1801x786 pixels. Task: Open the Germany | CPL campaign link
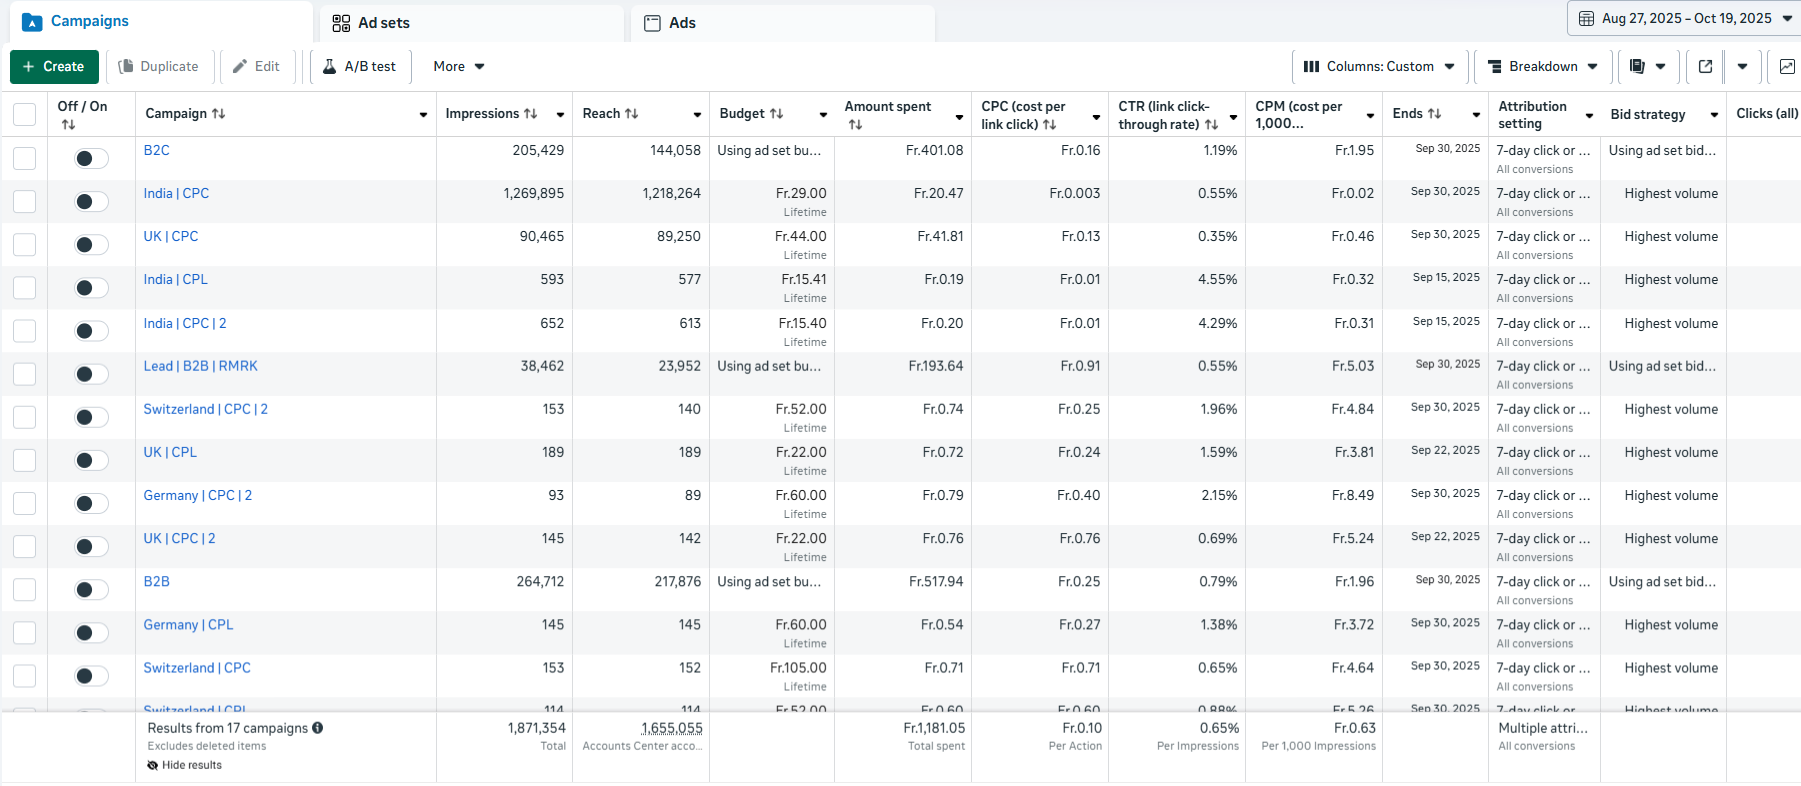[x=188, y=625]
